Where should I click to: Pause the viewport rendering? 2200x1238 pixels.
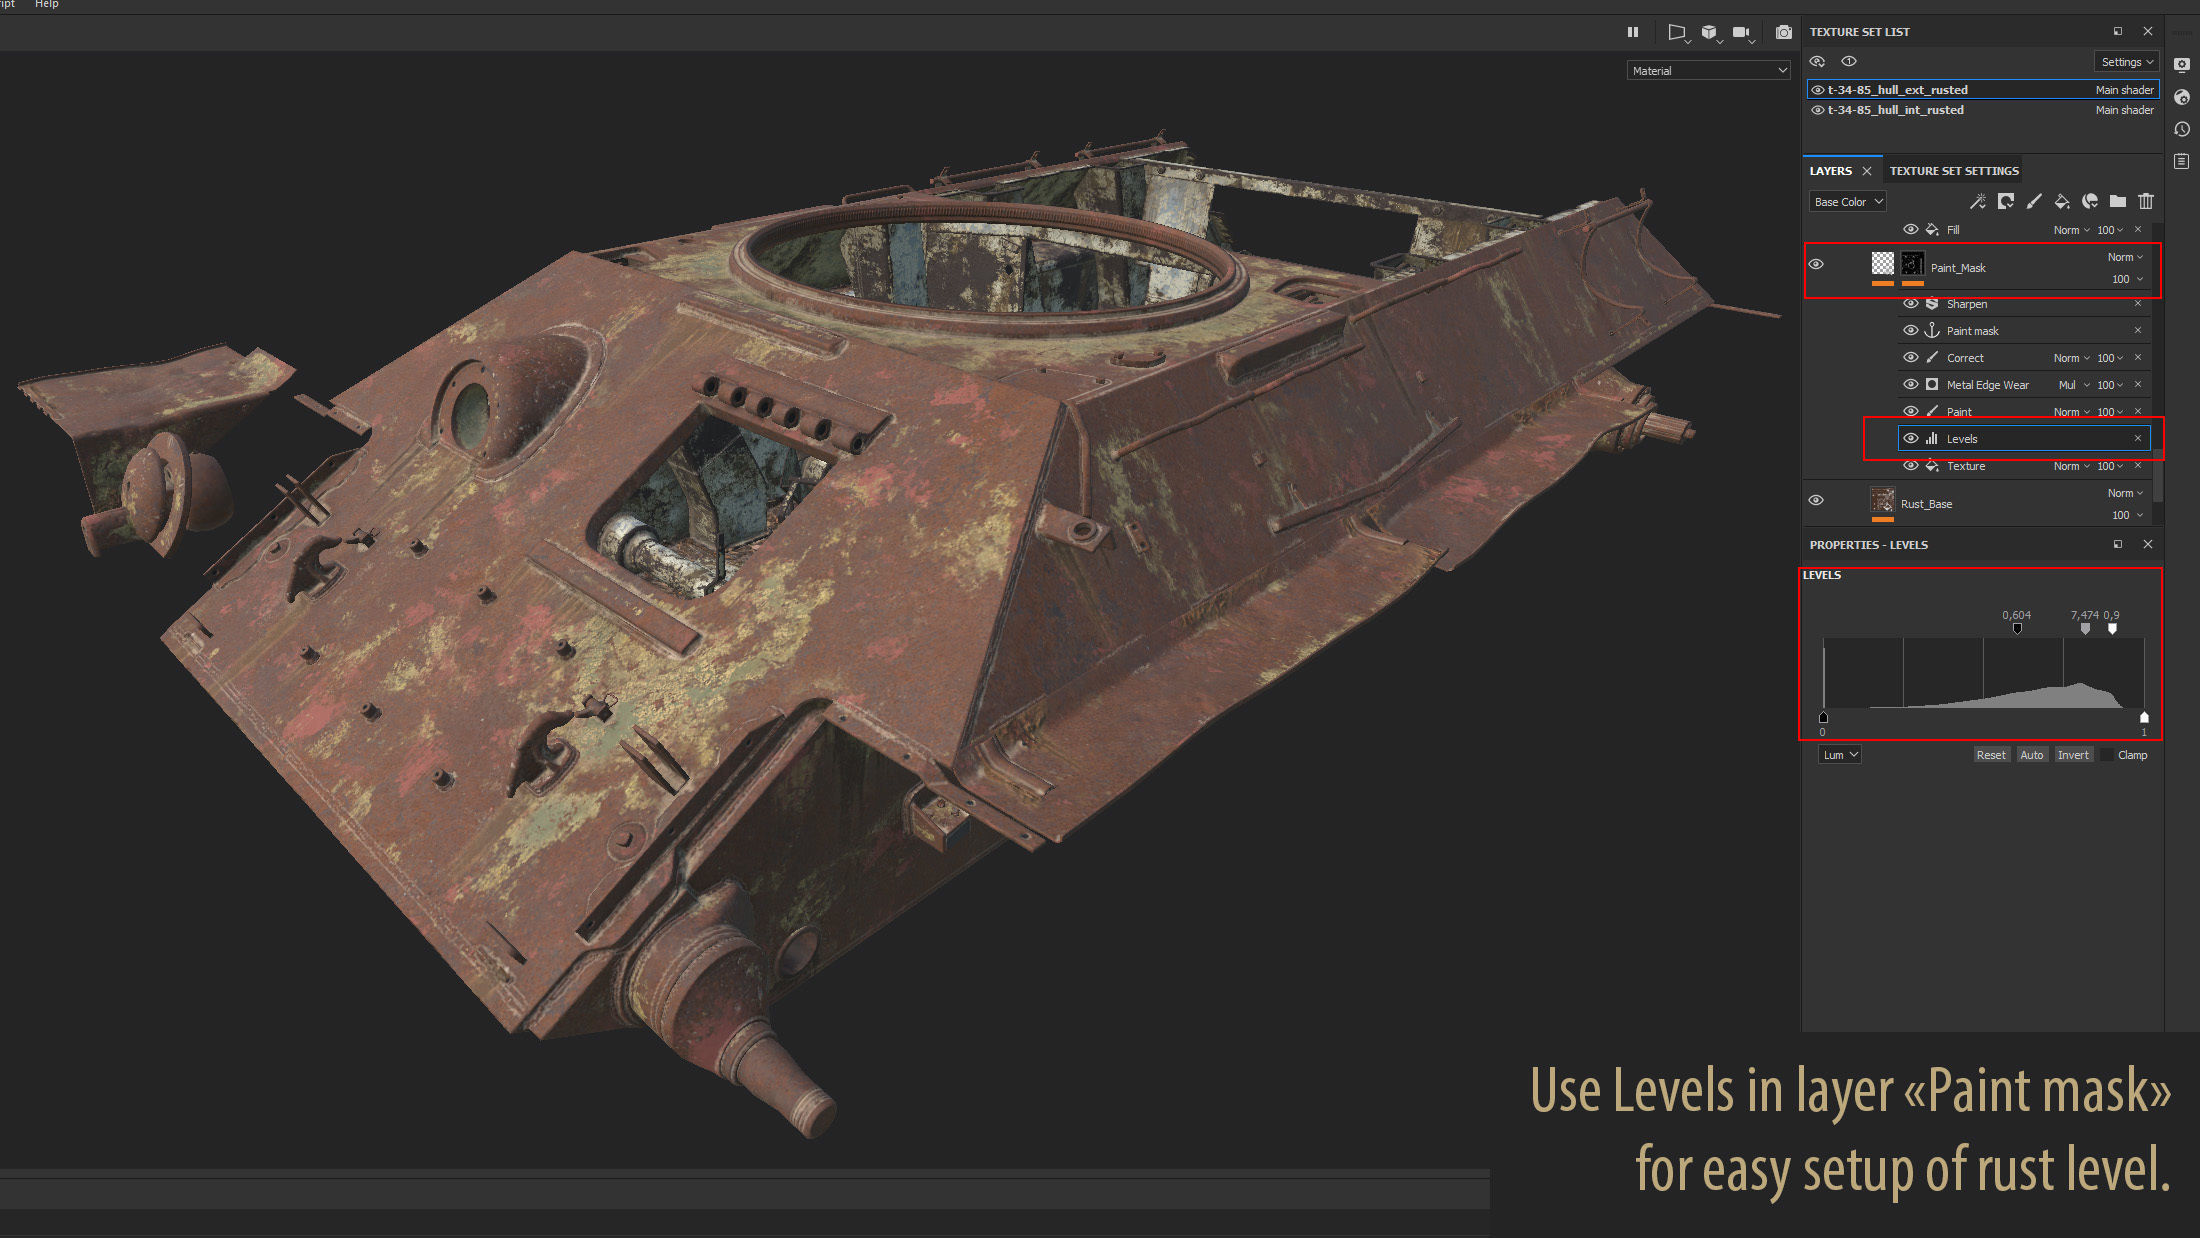pos(1633,32)
